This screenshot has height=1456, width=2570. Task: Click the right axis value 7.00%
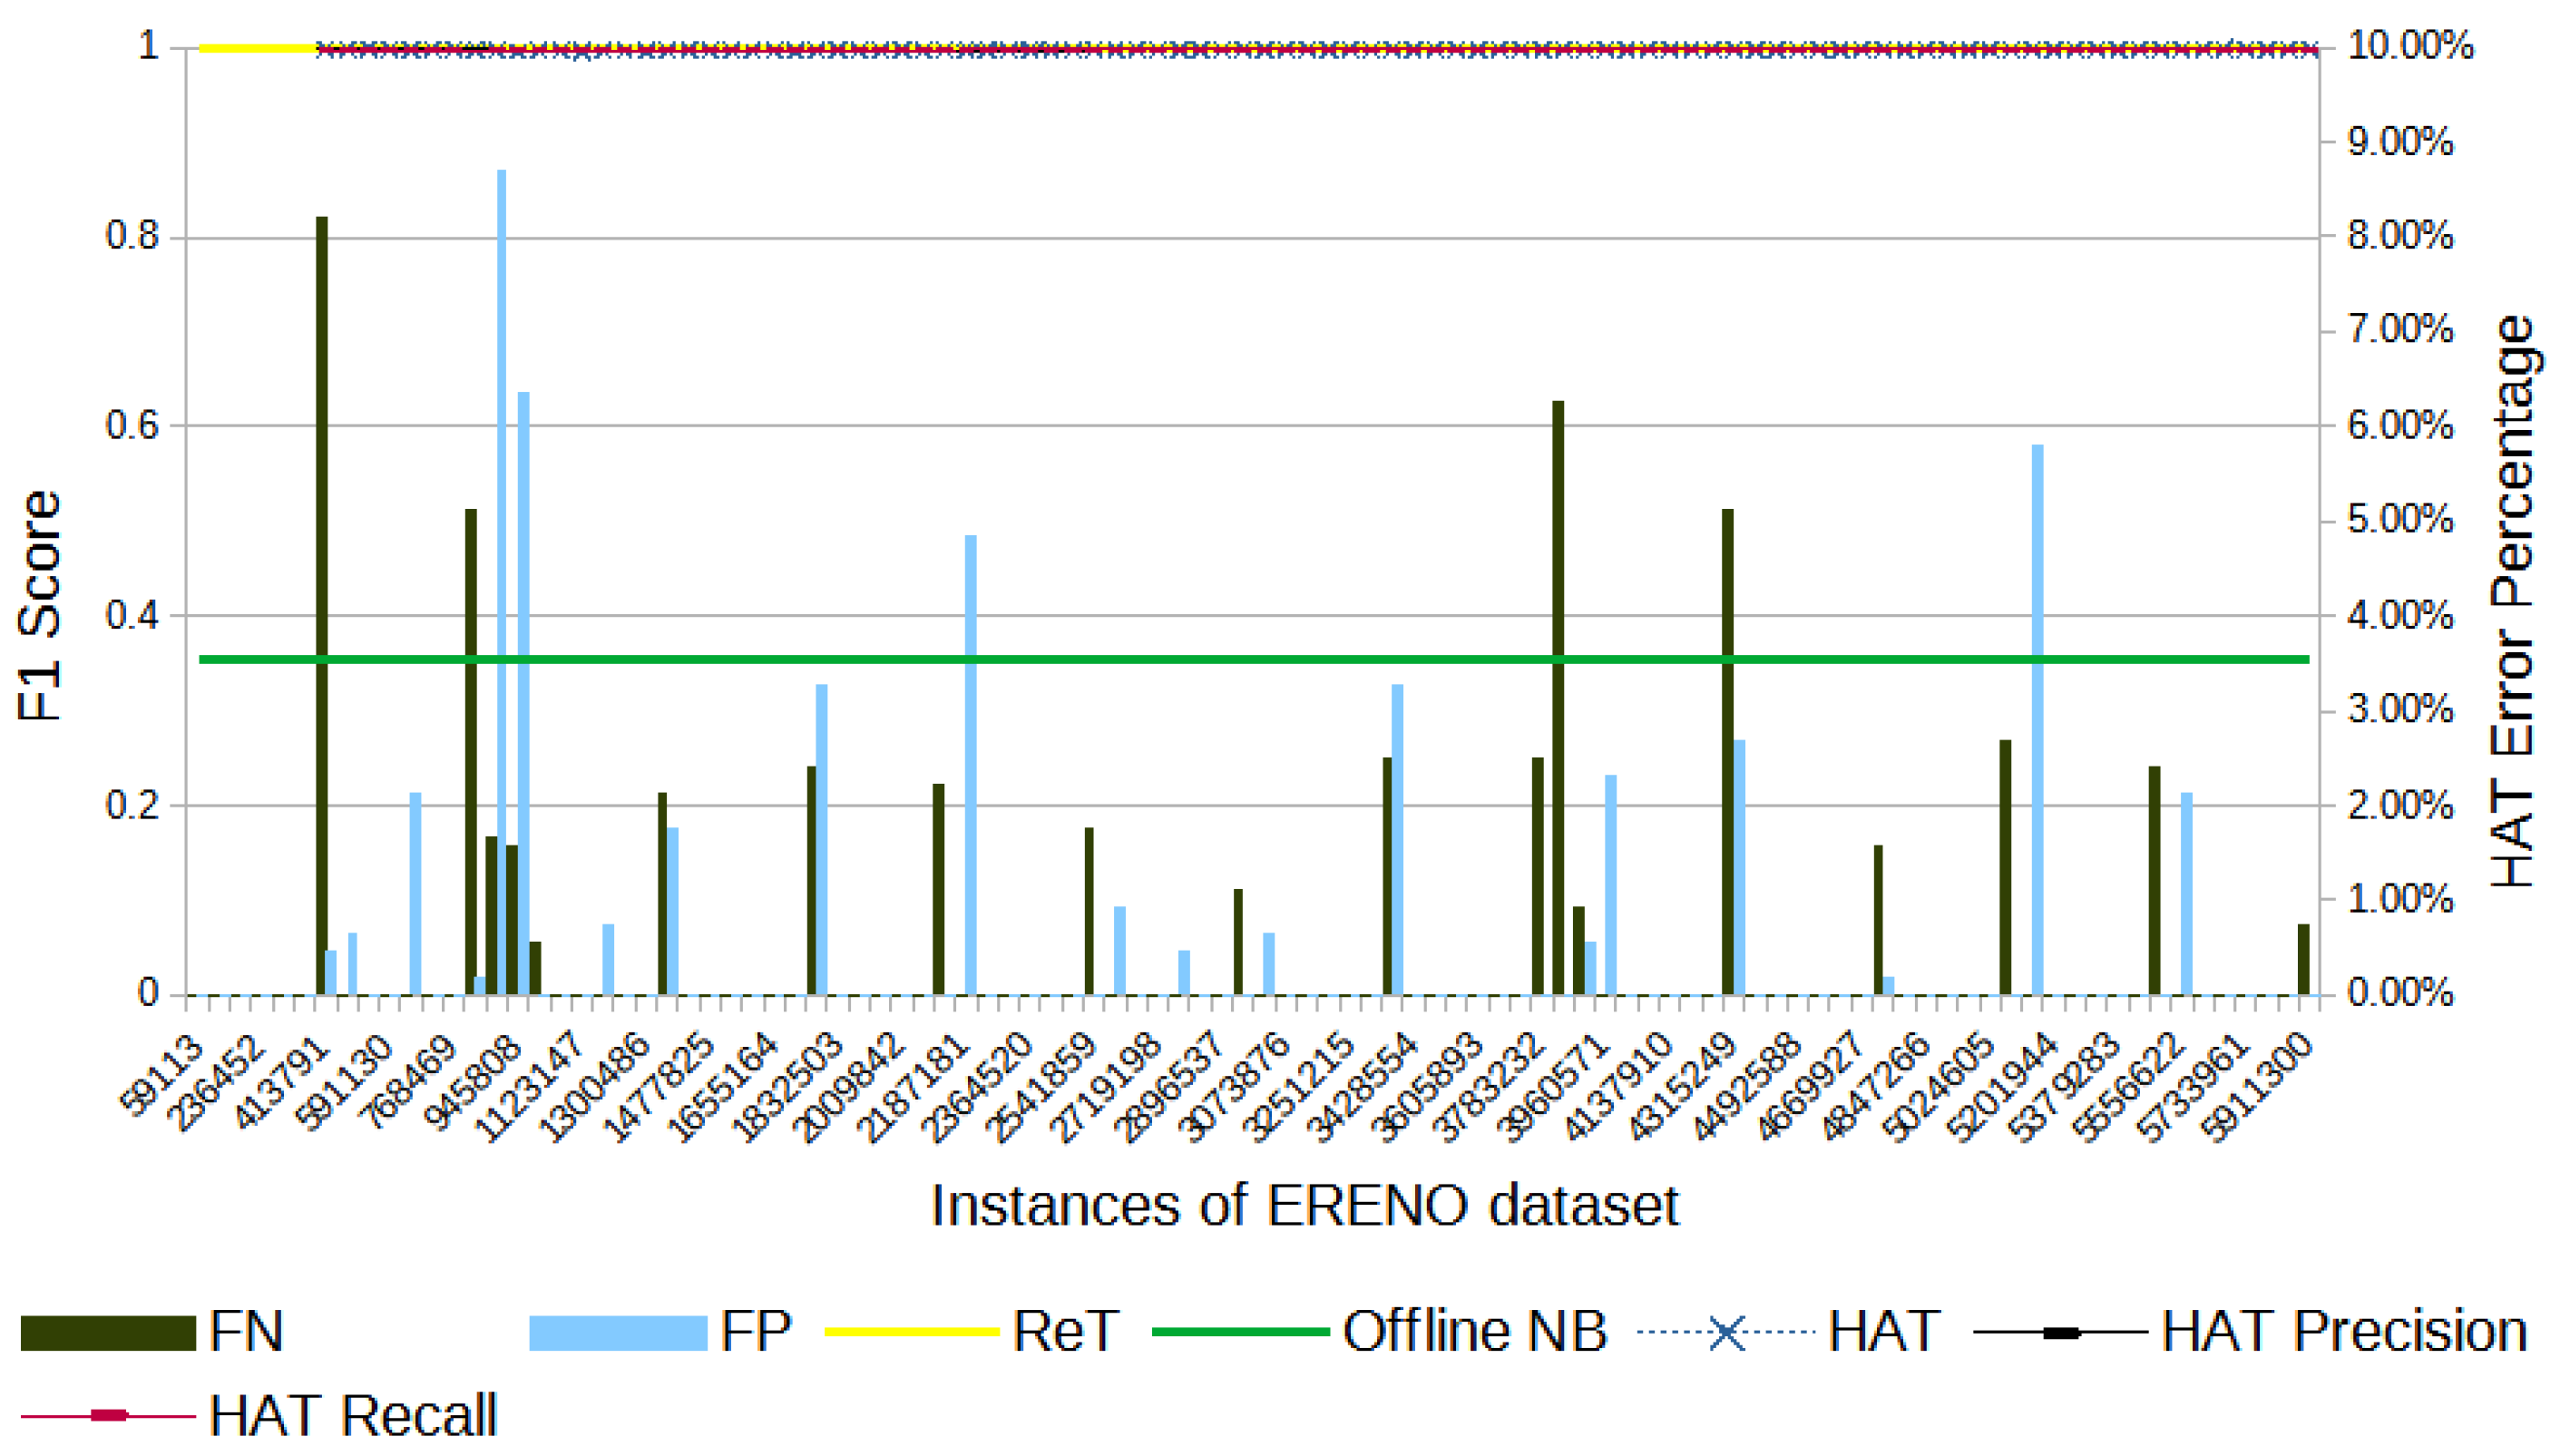click(x=2401, y=330)
